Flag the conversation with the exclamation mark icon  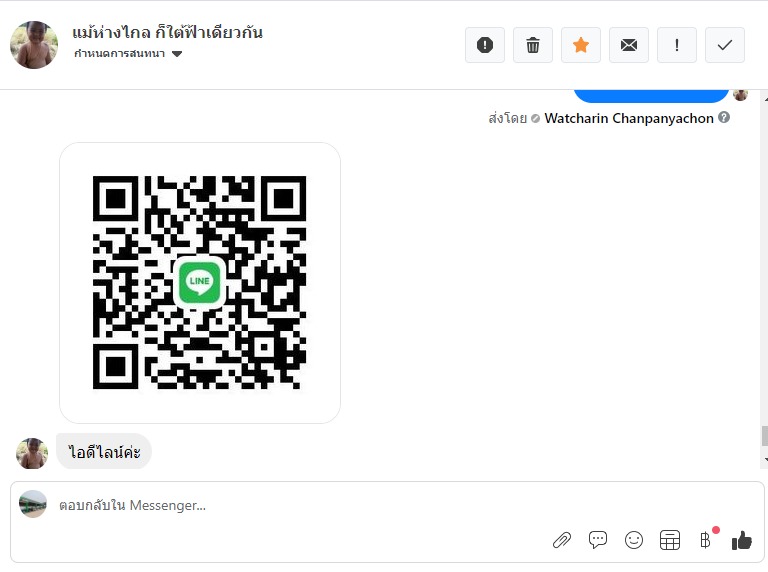pos(677,45)
